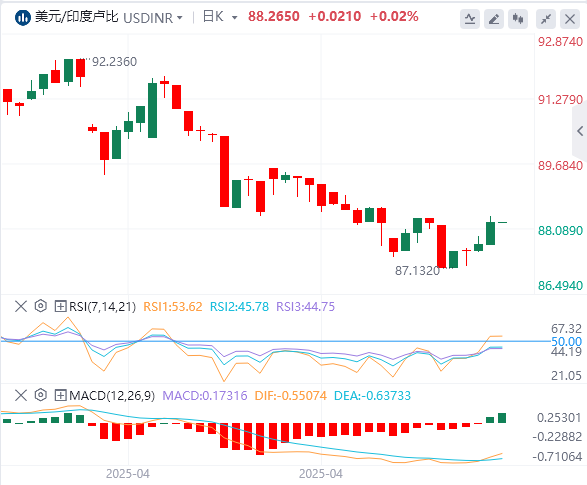Click the collapse fullscreen arrows icon
Image resolution: width=587 pixels, height=485 pixels.
coord(546,19)
